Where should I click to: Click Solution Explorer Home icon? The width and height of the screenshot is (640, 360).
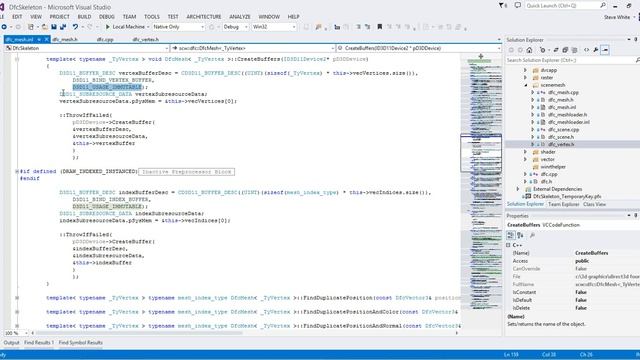point(529,50)
